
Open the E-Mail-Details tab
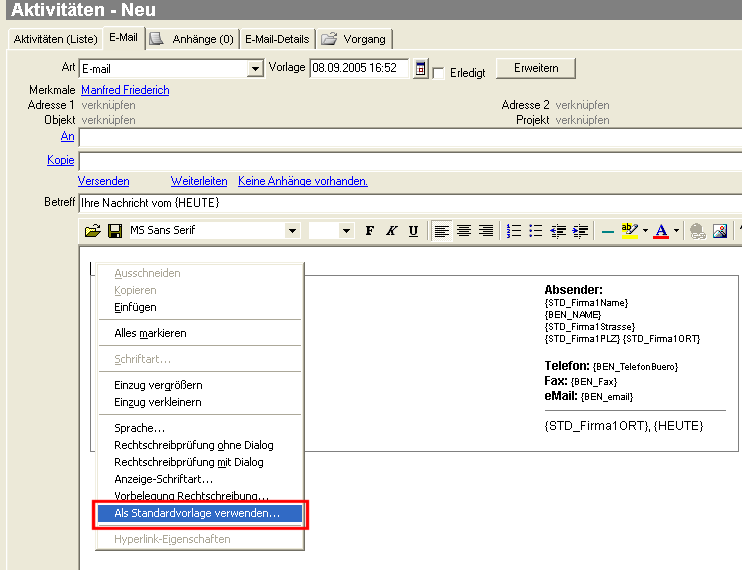point(277,39)
